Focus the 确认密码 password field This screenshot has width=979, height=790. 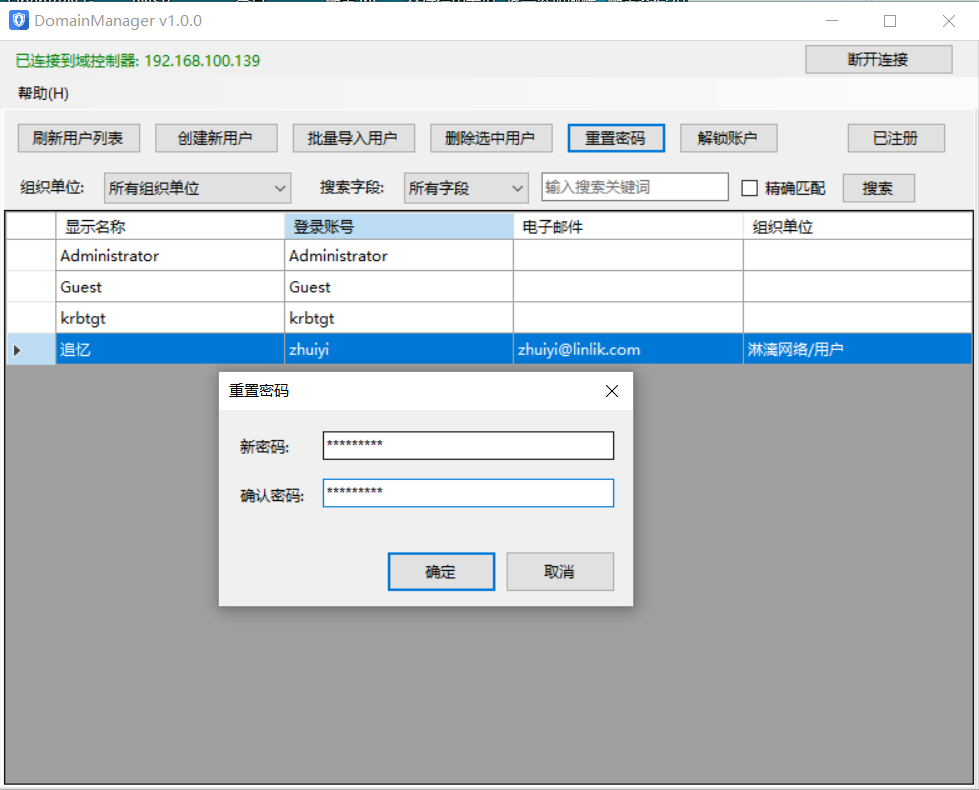tap(468, 493)
